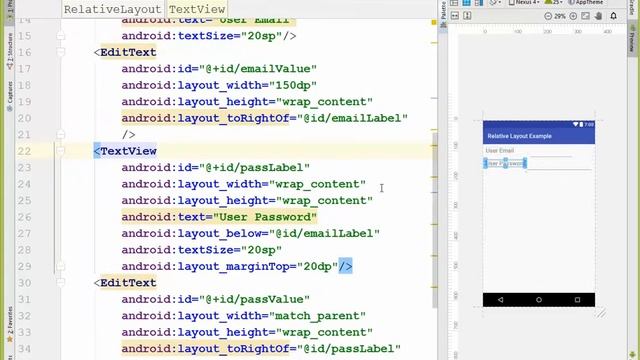
Task: Show design plus blueprint view
Action: coord(479,2)
